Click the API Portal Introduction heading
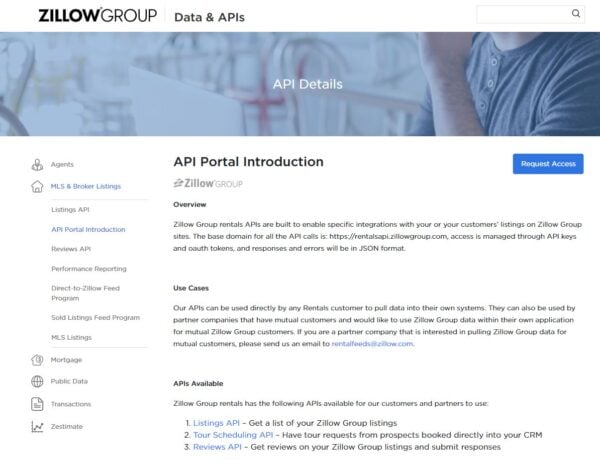Image resolution: width=600 pixels, height=470 pixels. click(248, 162)
